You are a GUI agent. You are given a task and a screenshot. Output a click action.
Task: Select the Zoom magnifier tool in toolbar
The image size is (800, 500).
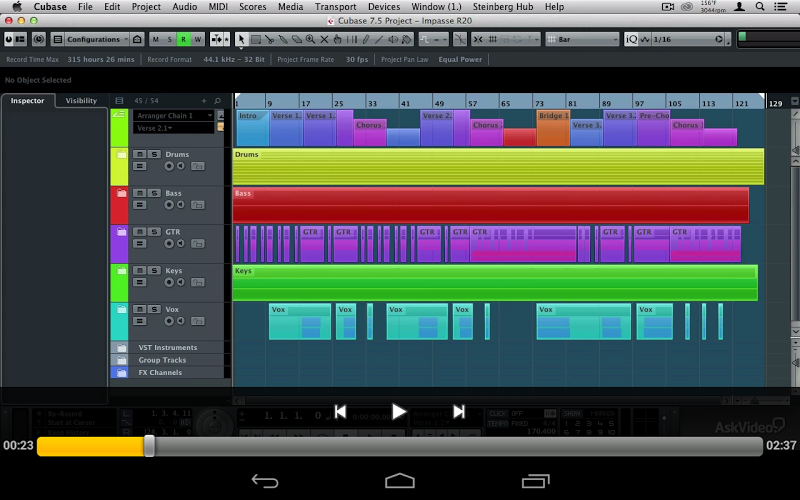tap(310, 39)
